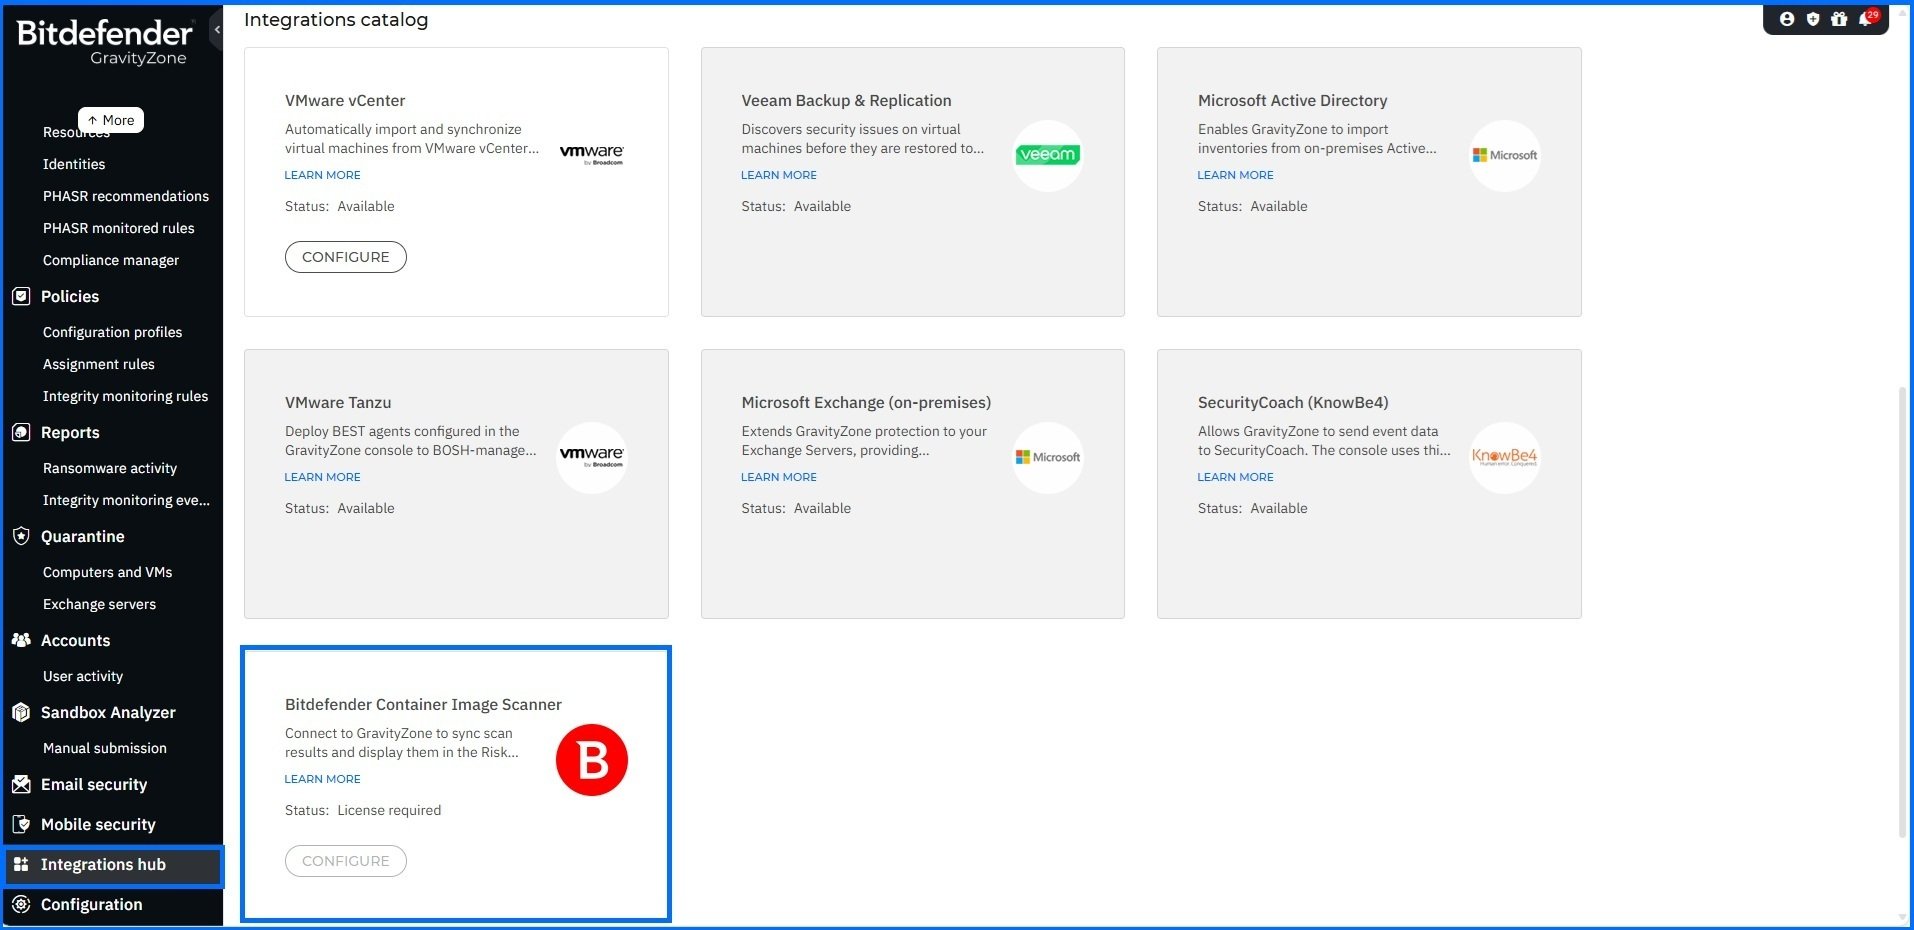Open the gift box what's new icon
This screenshot has width=1914, height=930.
pos(1839,19)
